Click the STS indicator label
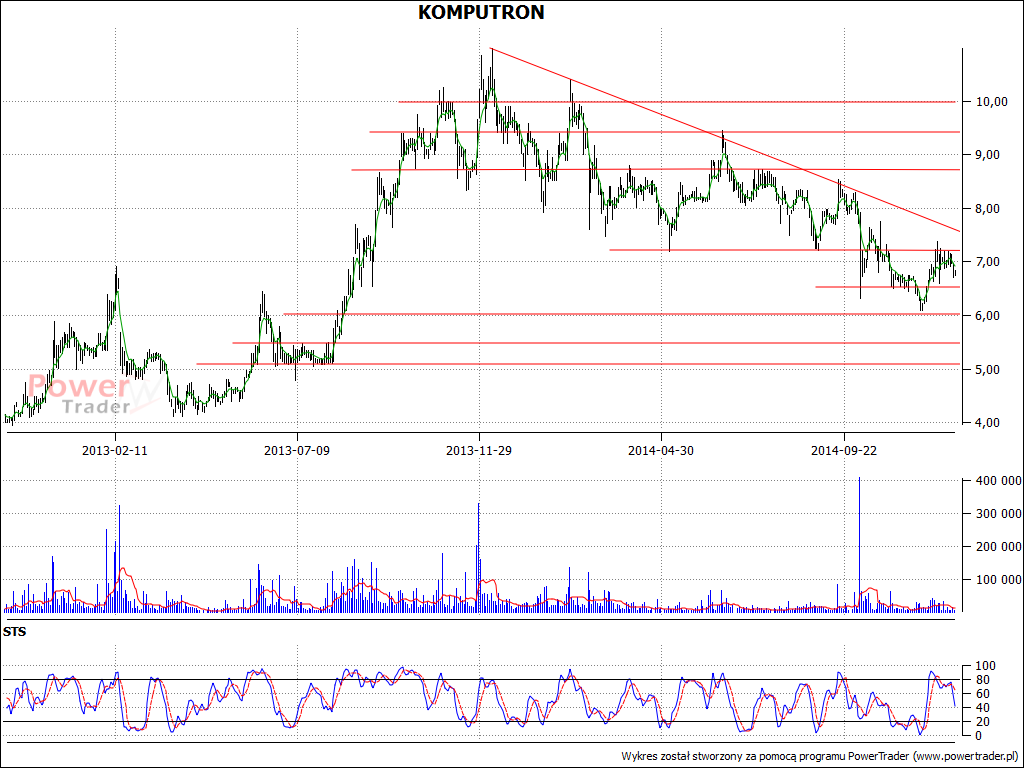Screen dimensions: 1024x768 pyautogui.click(x=14, y=632)
